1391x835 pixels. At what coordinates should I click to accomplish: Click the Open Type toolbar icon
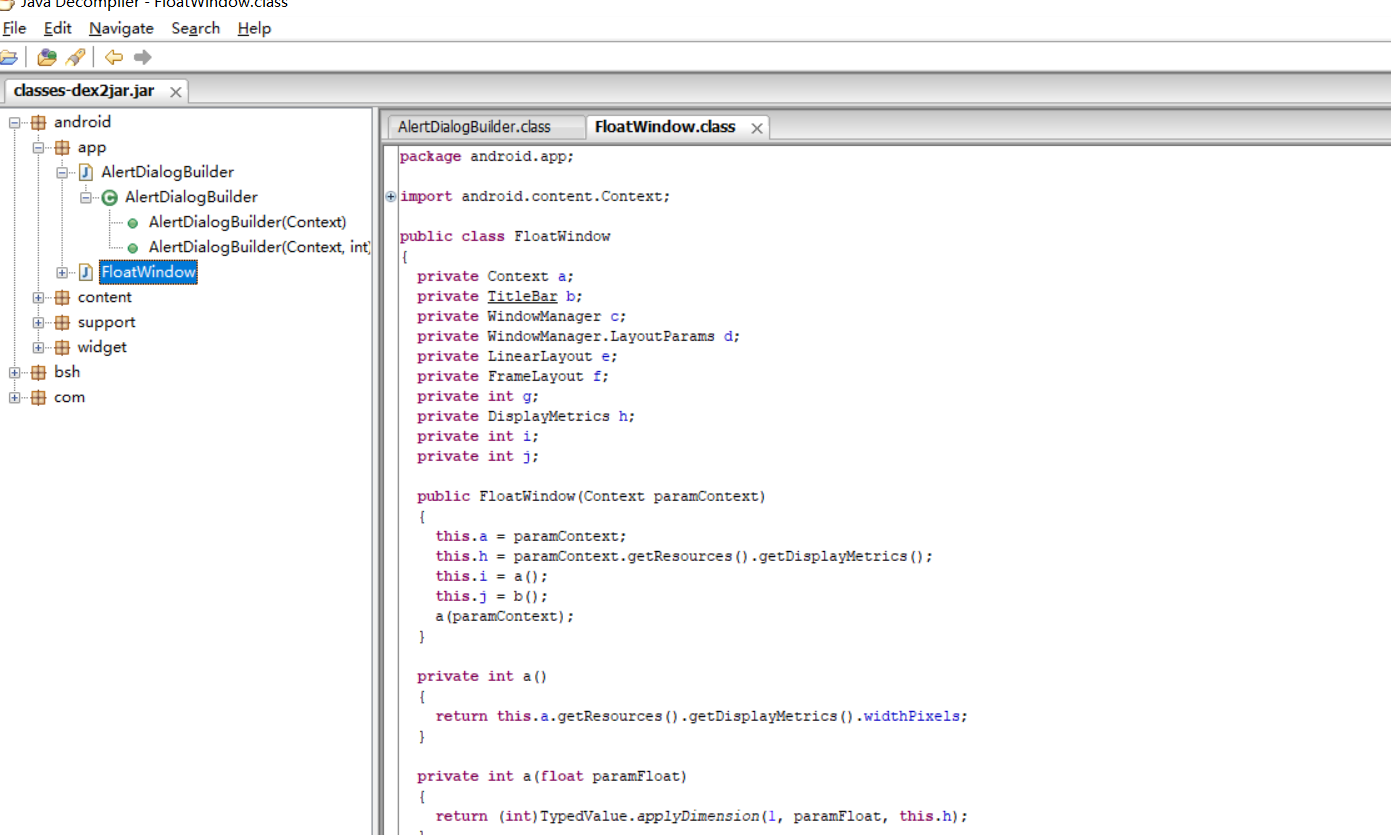pos(47,57)
